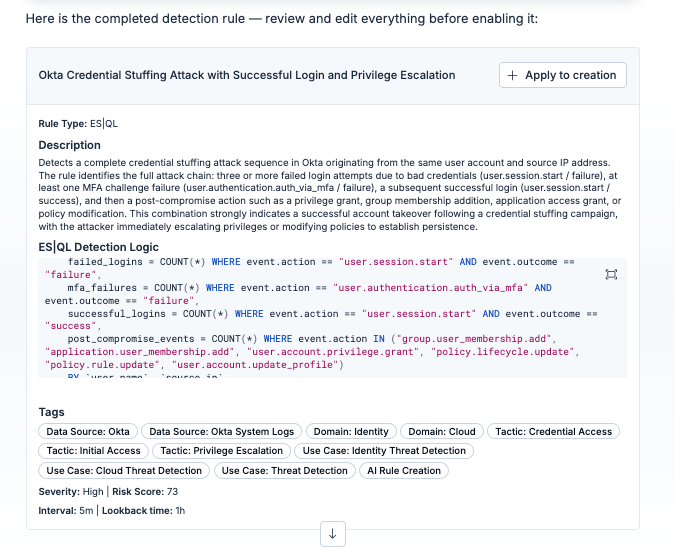This screenshot has width=675, height=549.
Task: Expand code block with the fullscreen icon
Action: (x=611, y=274)
